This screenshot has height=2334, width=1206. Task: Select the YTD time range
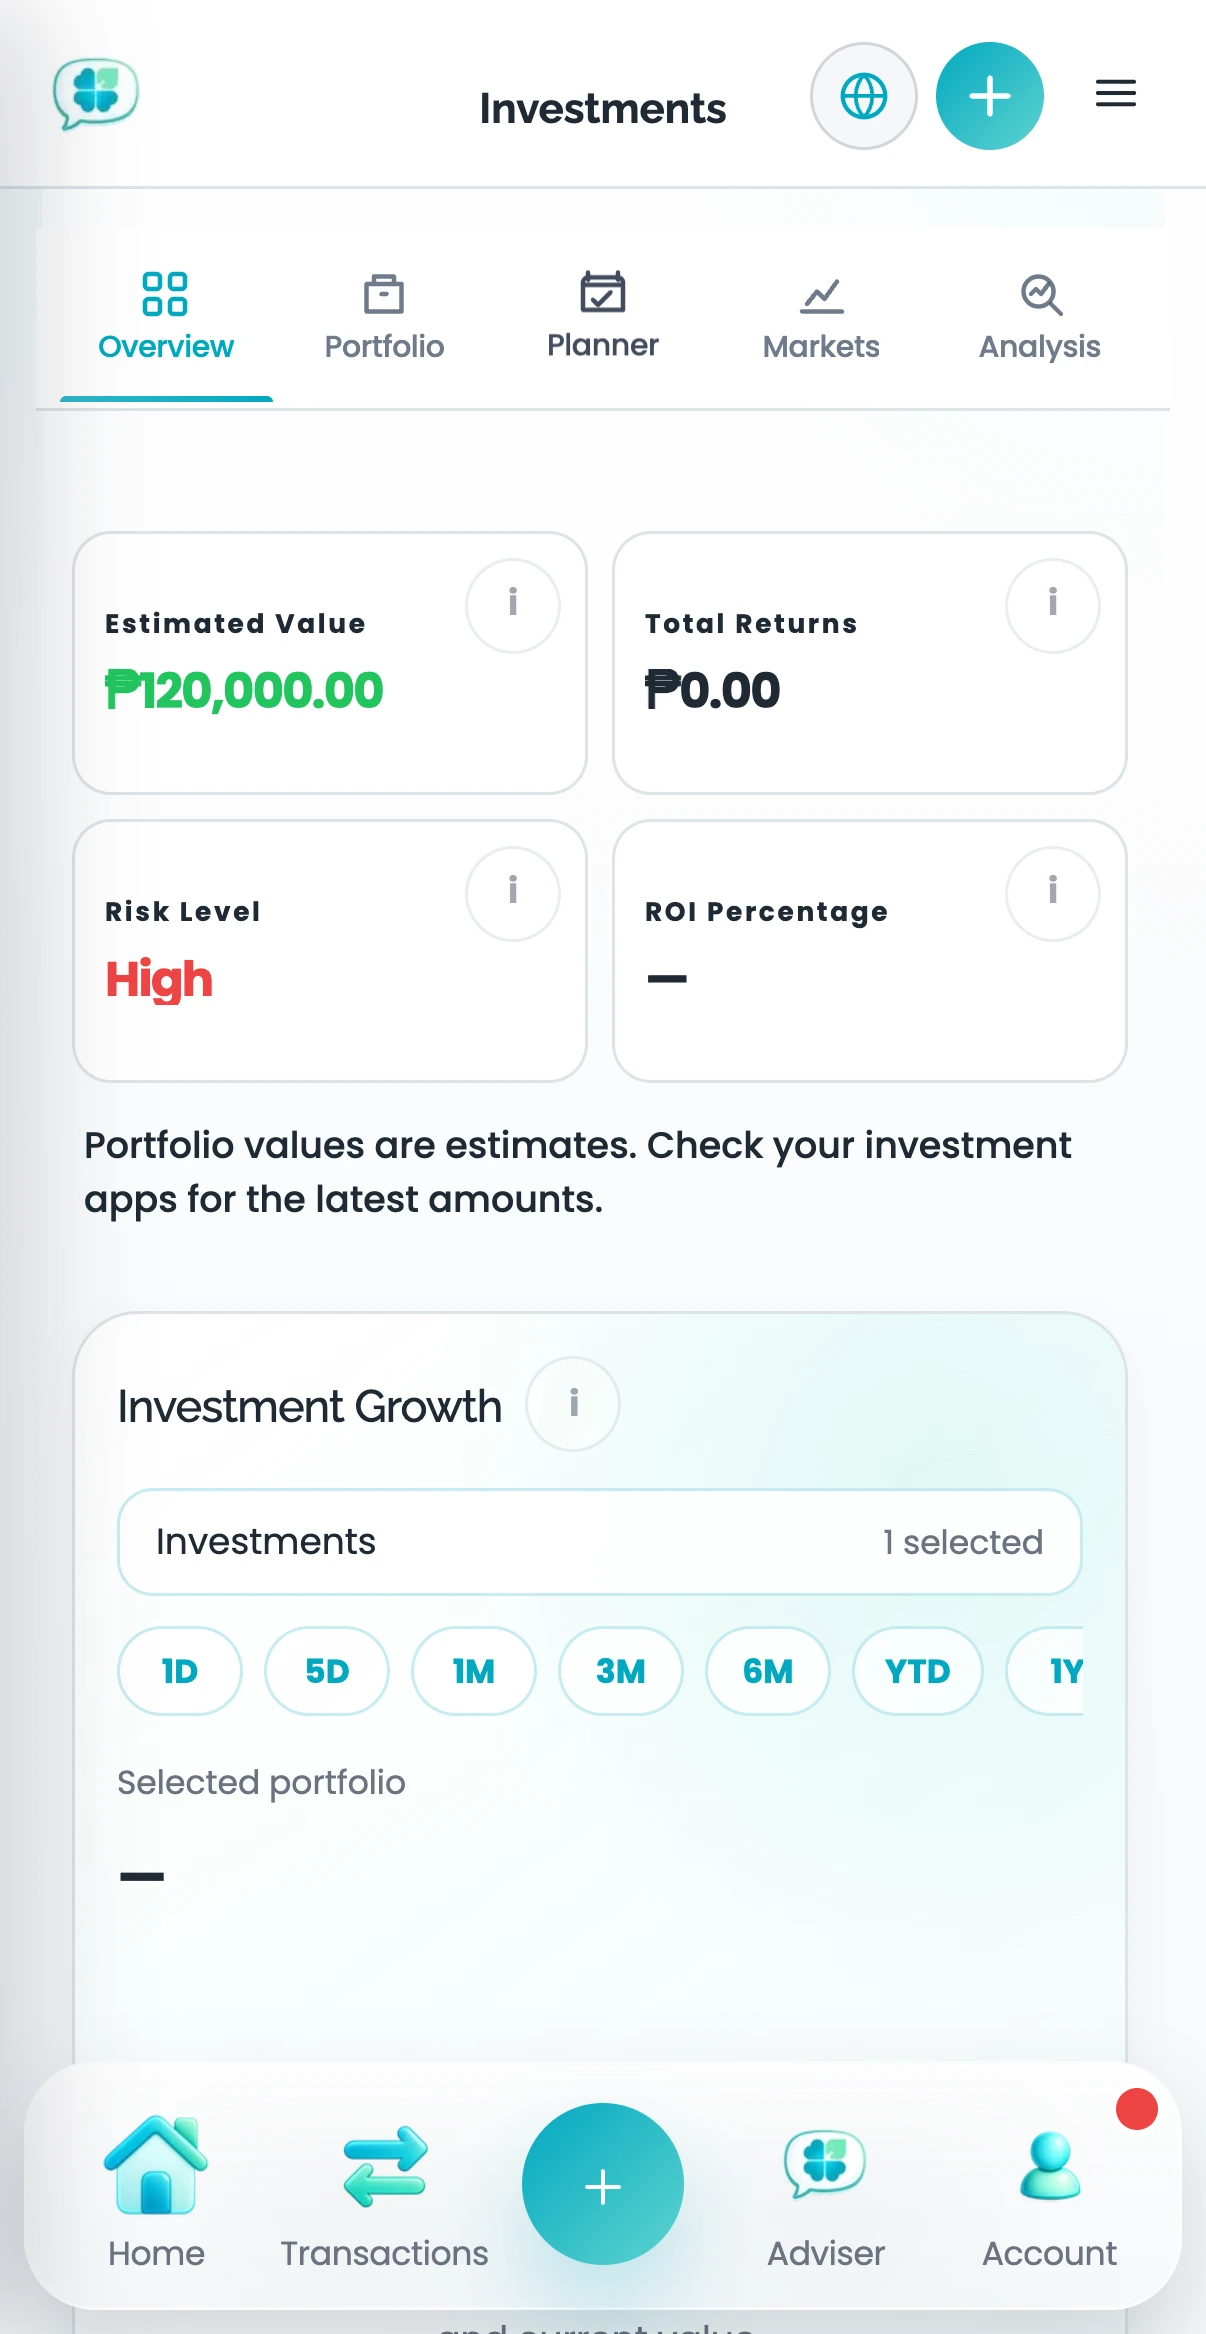click(x=917, y=1671)
